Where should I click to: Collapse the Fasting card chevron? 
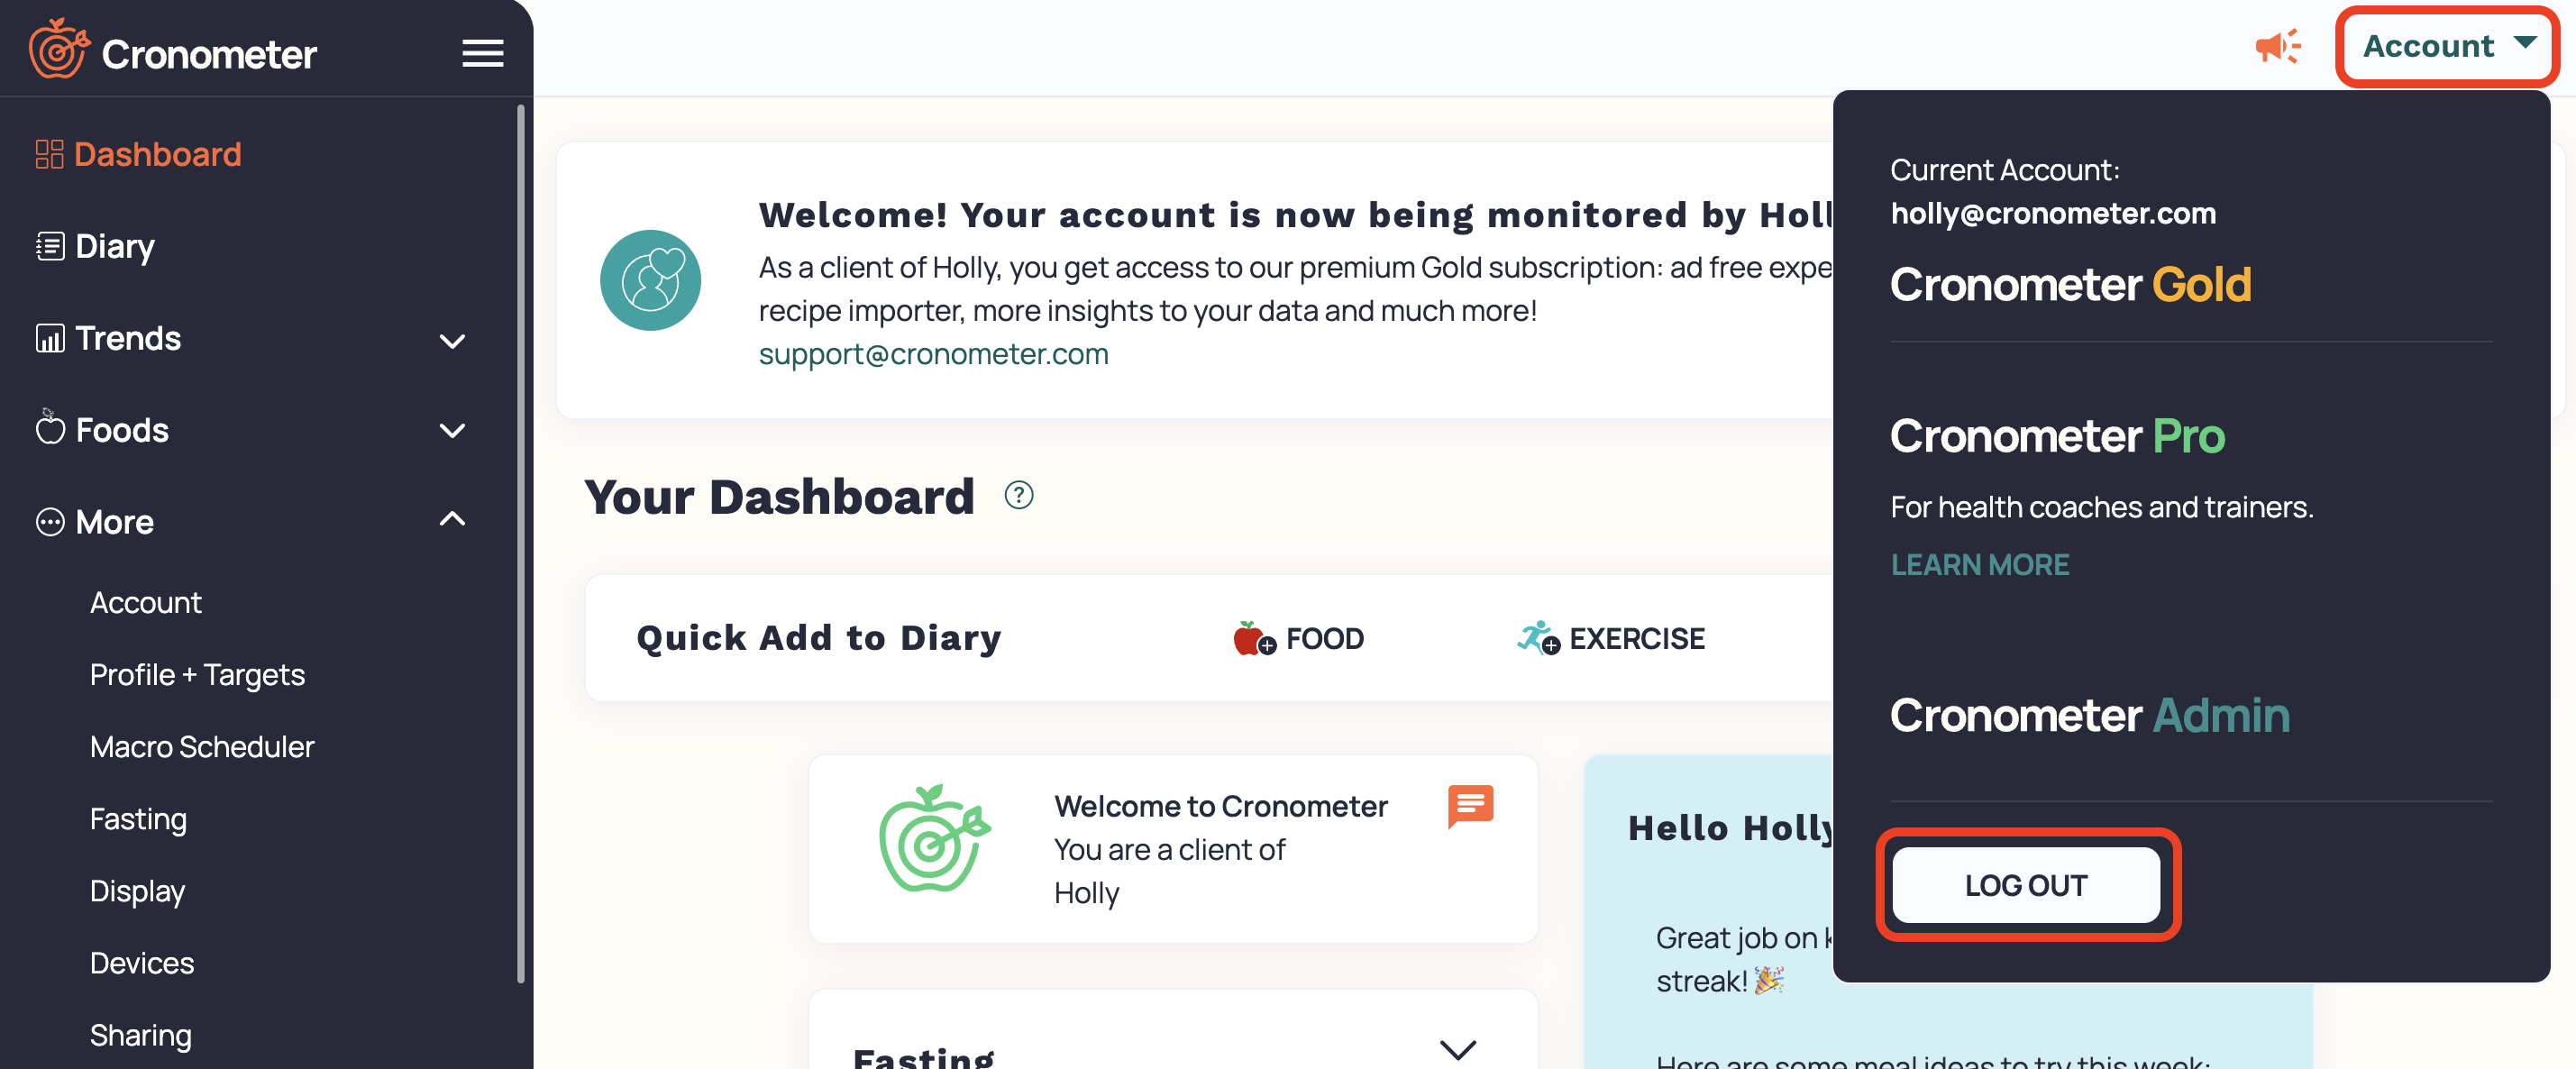click(x=1457, y=1048)
